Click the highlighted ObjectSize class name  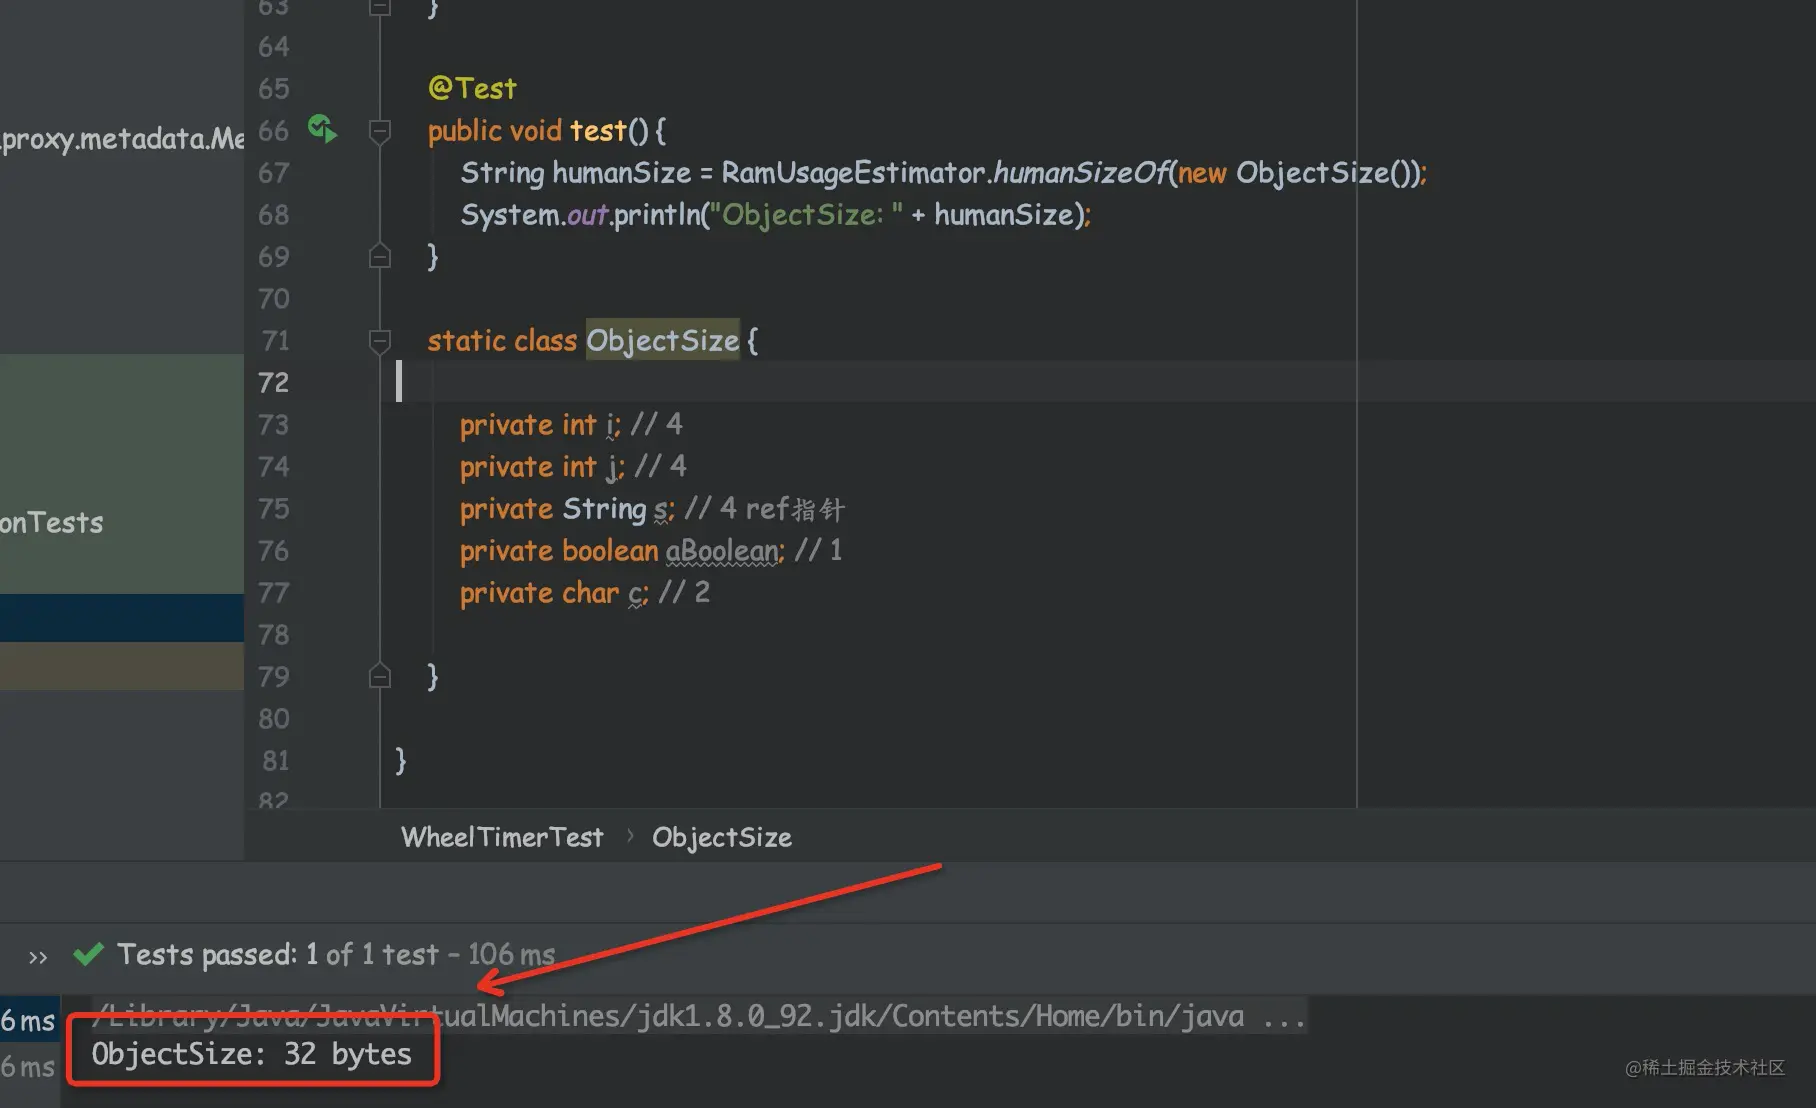point(662,341)
